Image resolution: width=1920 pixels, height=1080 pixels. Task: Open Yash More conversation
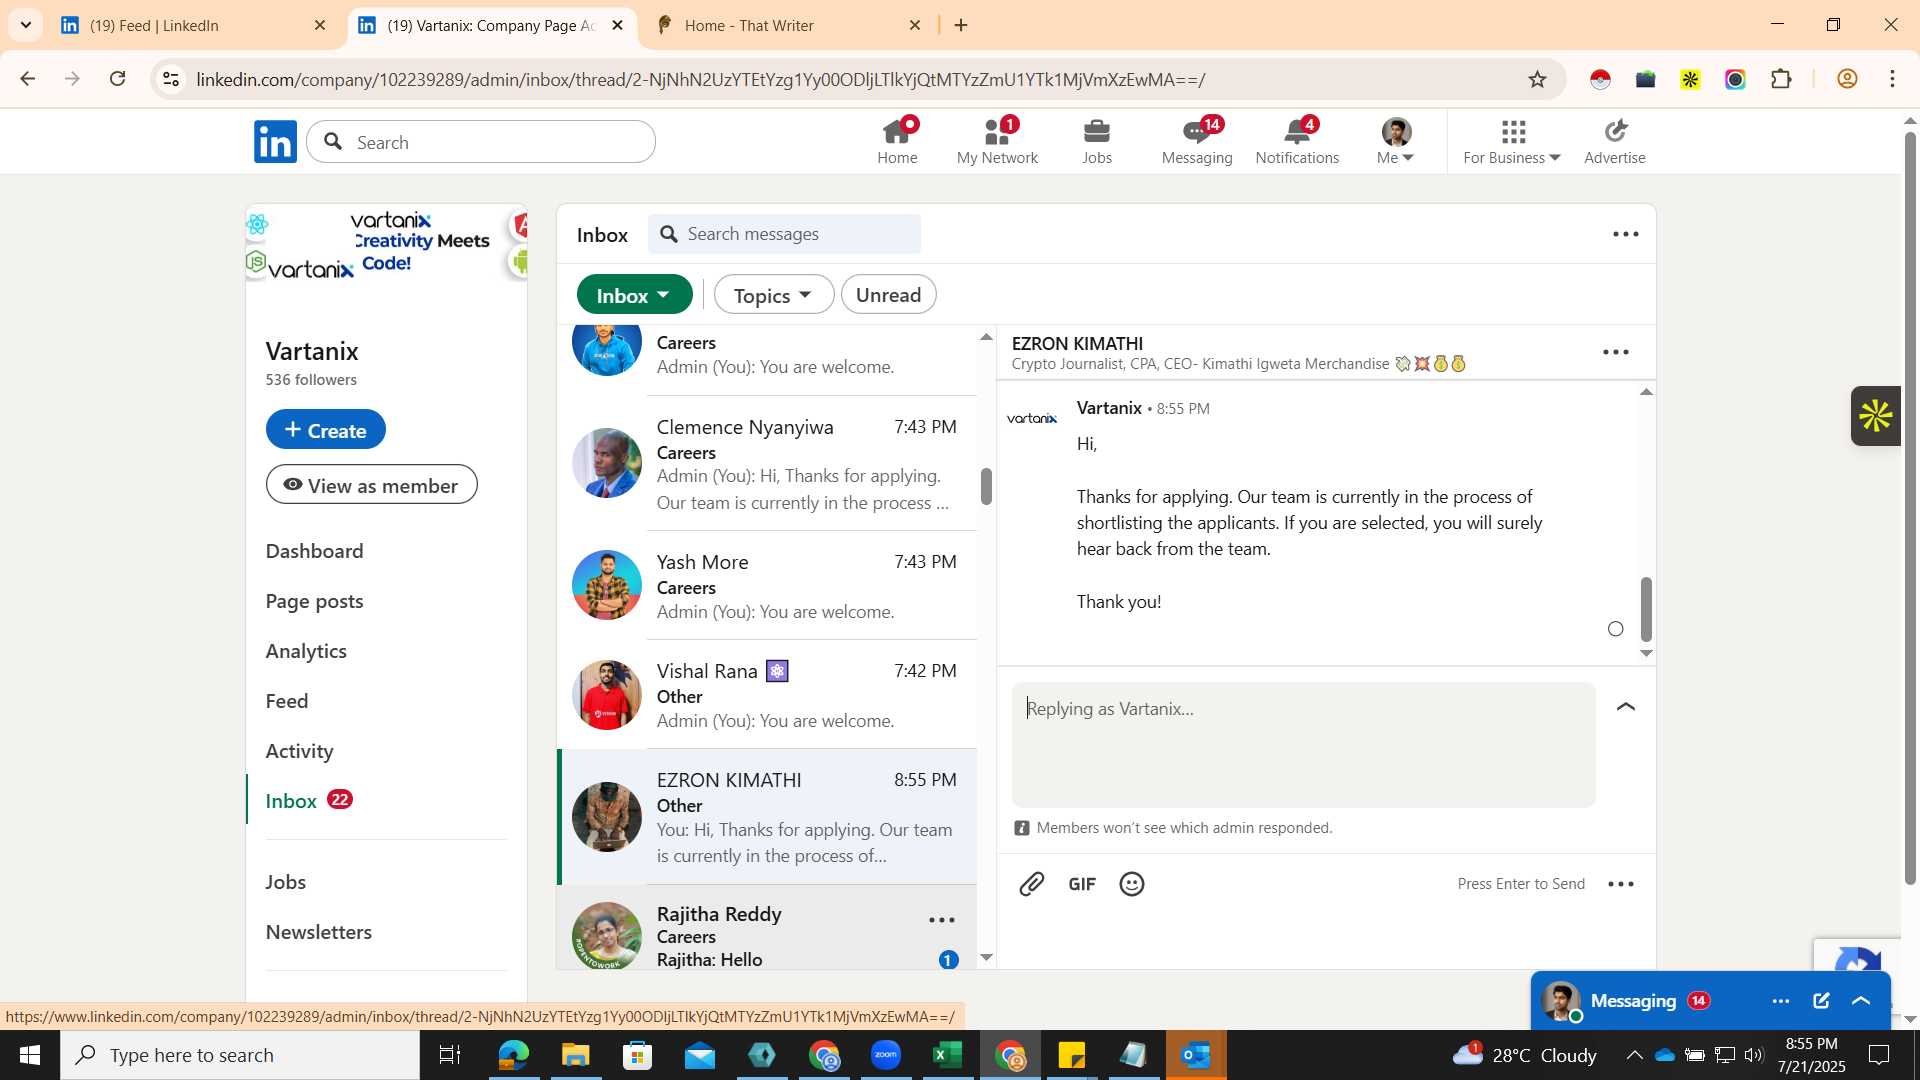767,585
